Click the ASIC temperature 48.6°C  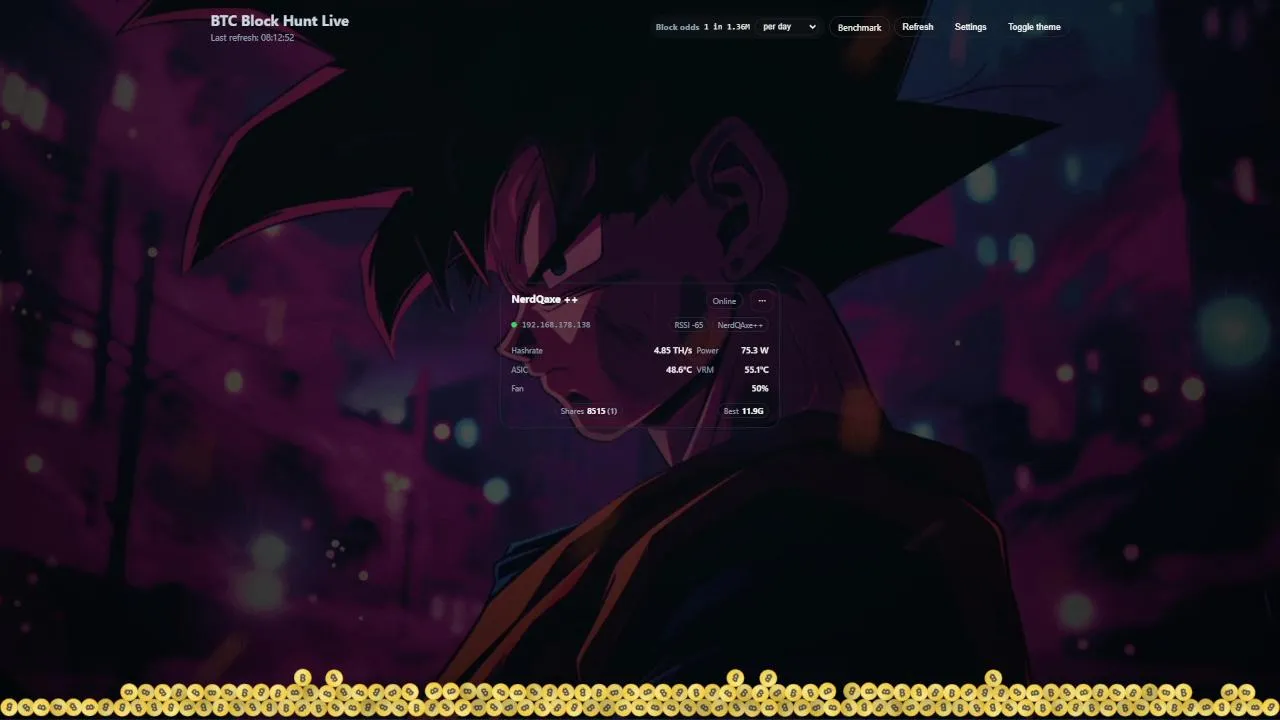tap(679, 370)
